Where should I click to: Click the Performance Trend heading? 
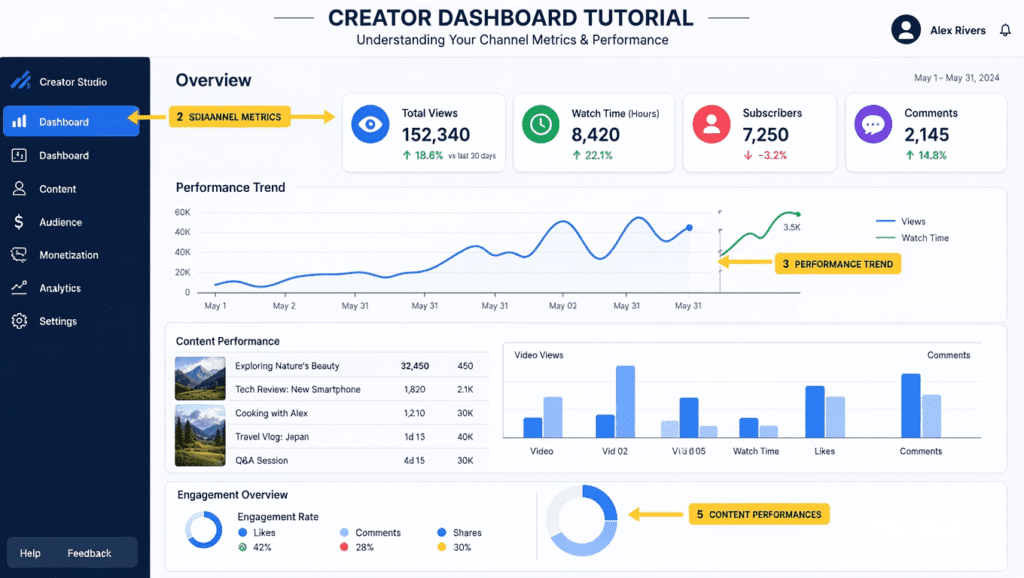[231, 187]
